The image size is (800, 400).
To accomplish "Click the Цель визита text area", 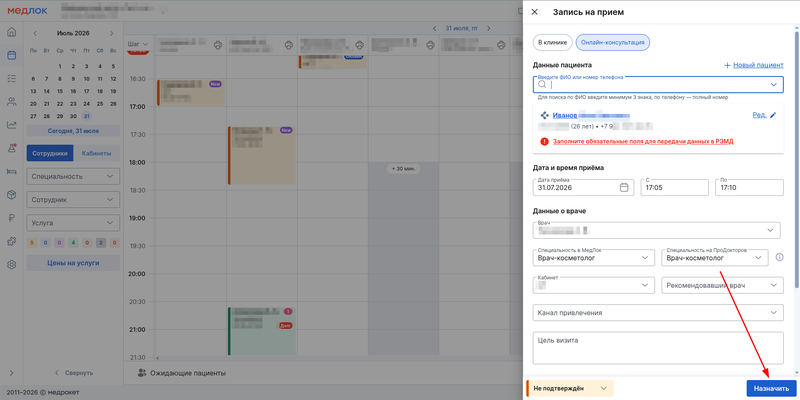I will click(658, 348).
